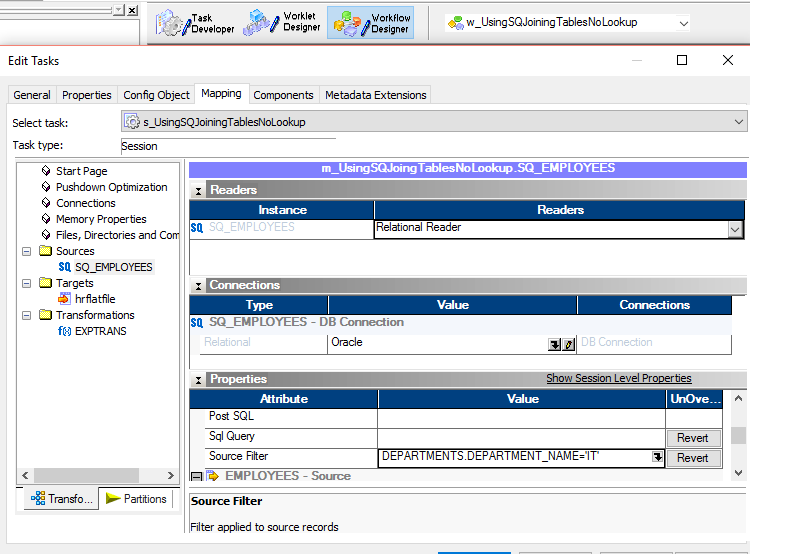This screenshot has height=554, width=811.
Task: Edit the Oracle connection with pencil icon
Action: [568, 345]
